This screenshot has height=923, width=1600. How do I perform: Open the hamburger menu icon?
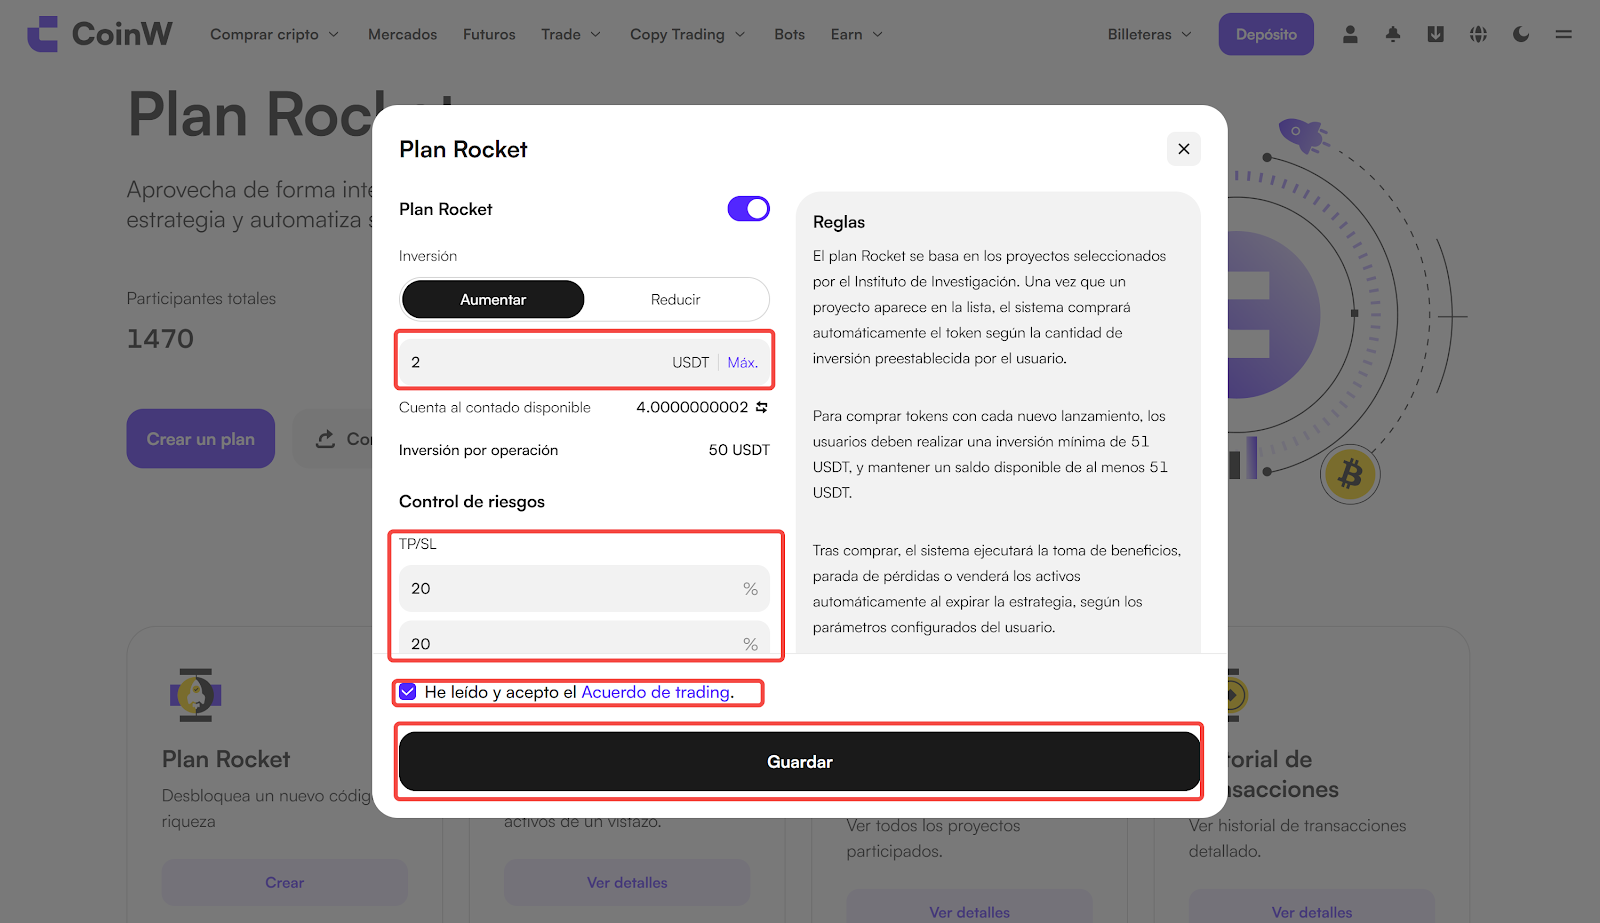point(1564,34)
